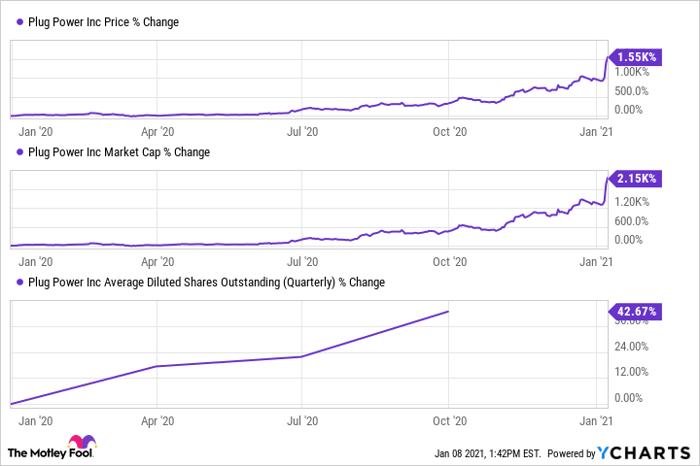Click the "Powered by" text

pos(571,453)
